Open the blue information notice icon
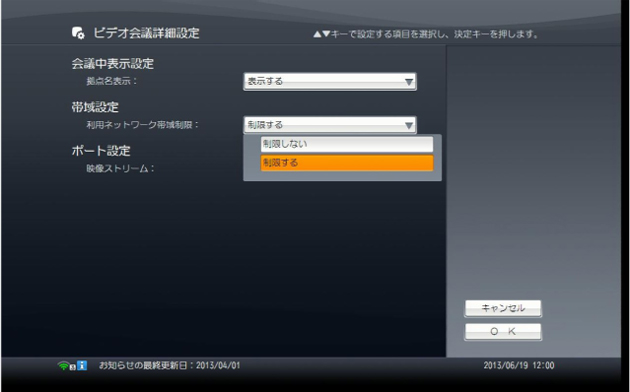This screenshot has height=392, width=630. tap(82, 365)
